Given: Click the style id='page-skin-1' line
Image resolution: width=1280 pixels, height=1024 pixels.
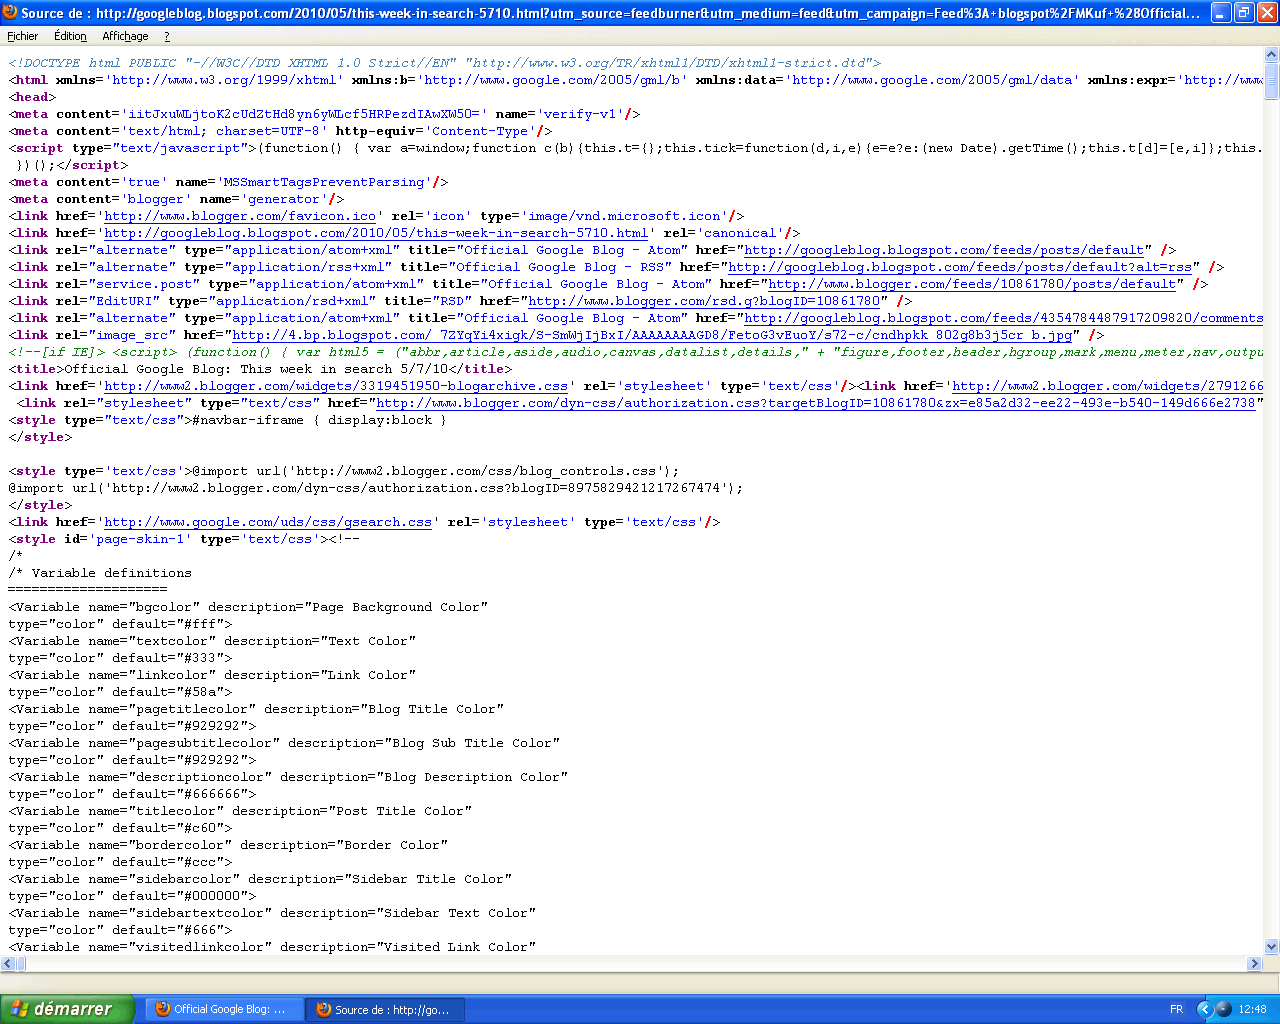Looking at the screenshot, I should pos(184,539).
